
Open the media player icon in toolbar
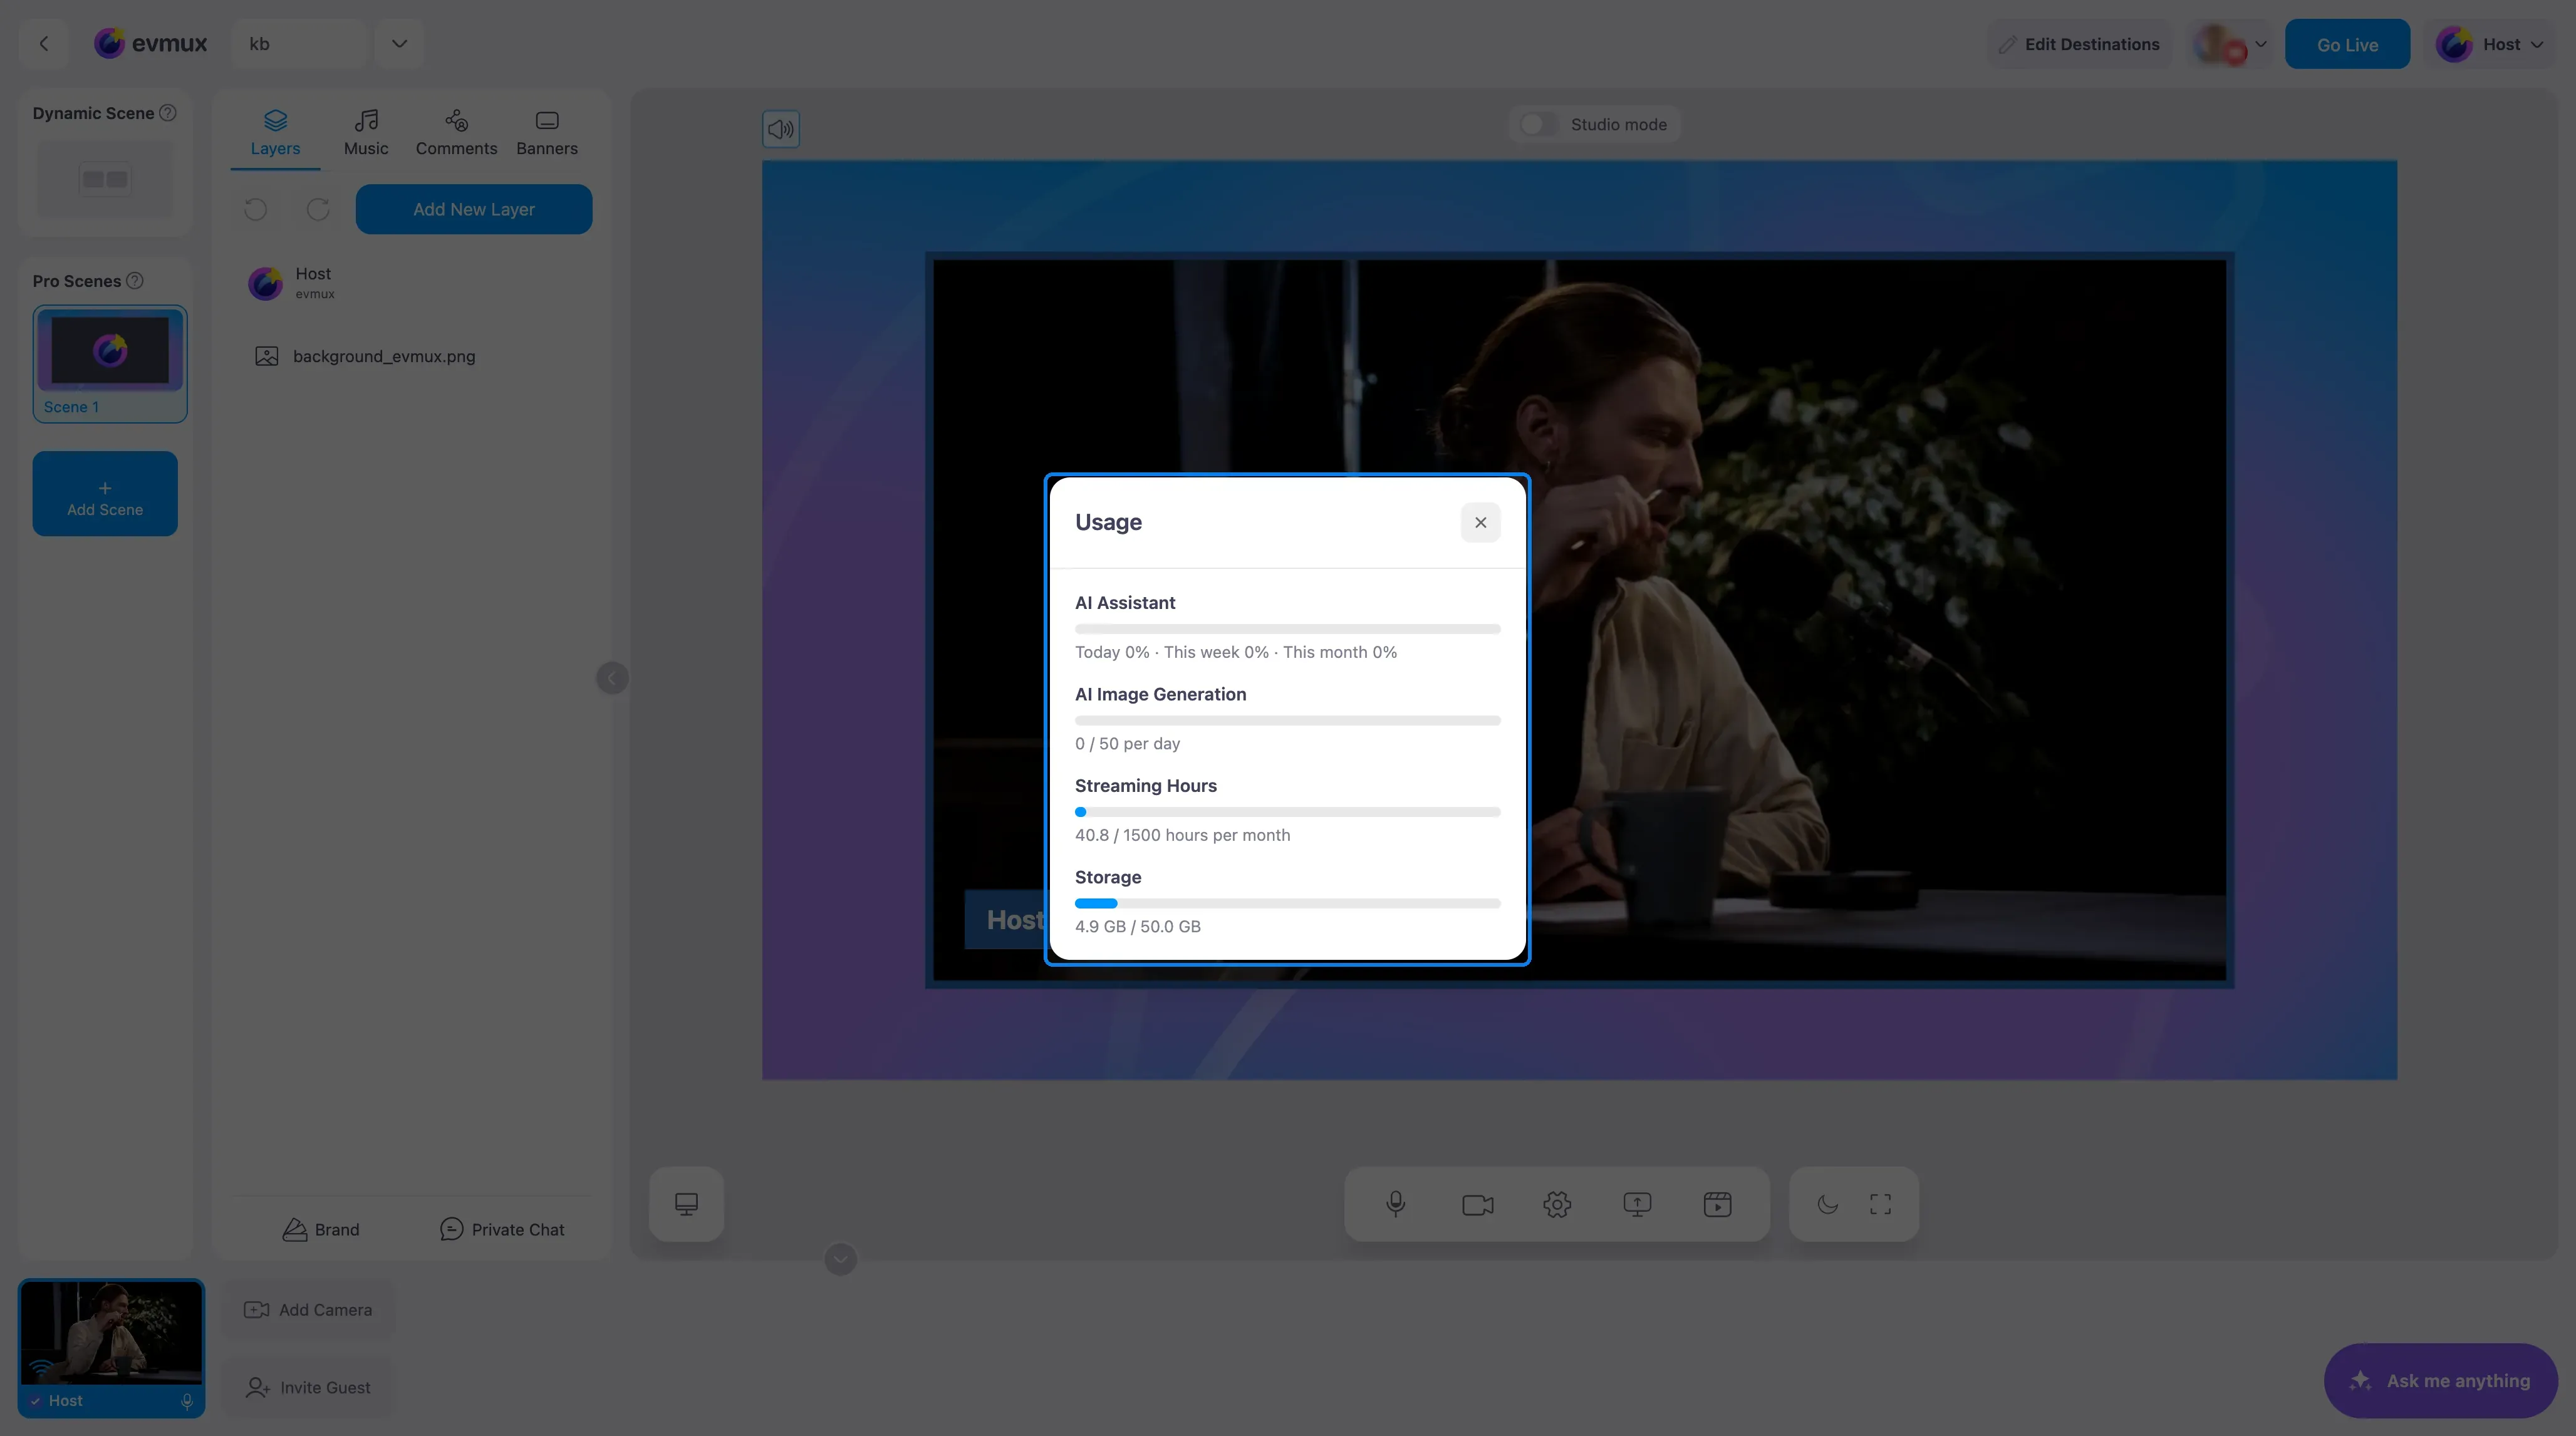[1717, 1204]
